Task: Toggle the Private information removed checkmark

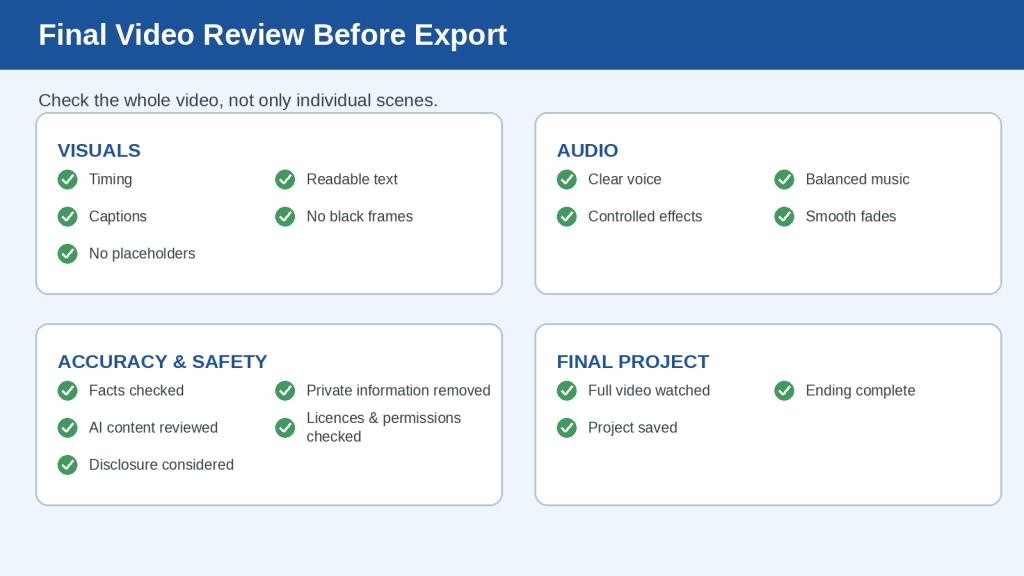Action: point(285,391)
